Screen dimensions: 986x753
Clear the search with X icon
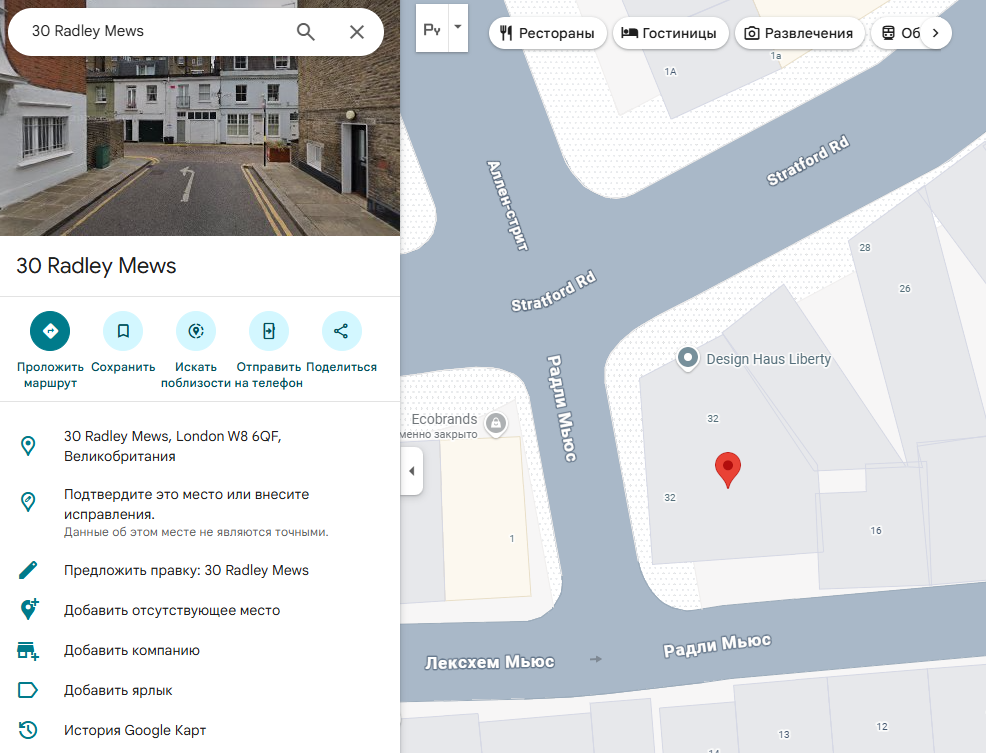[x=357, y=31]
